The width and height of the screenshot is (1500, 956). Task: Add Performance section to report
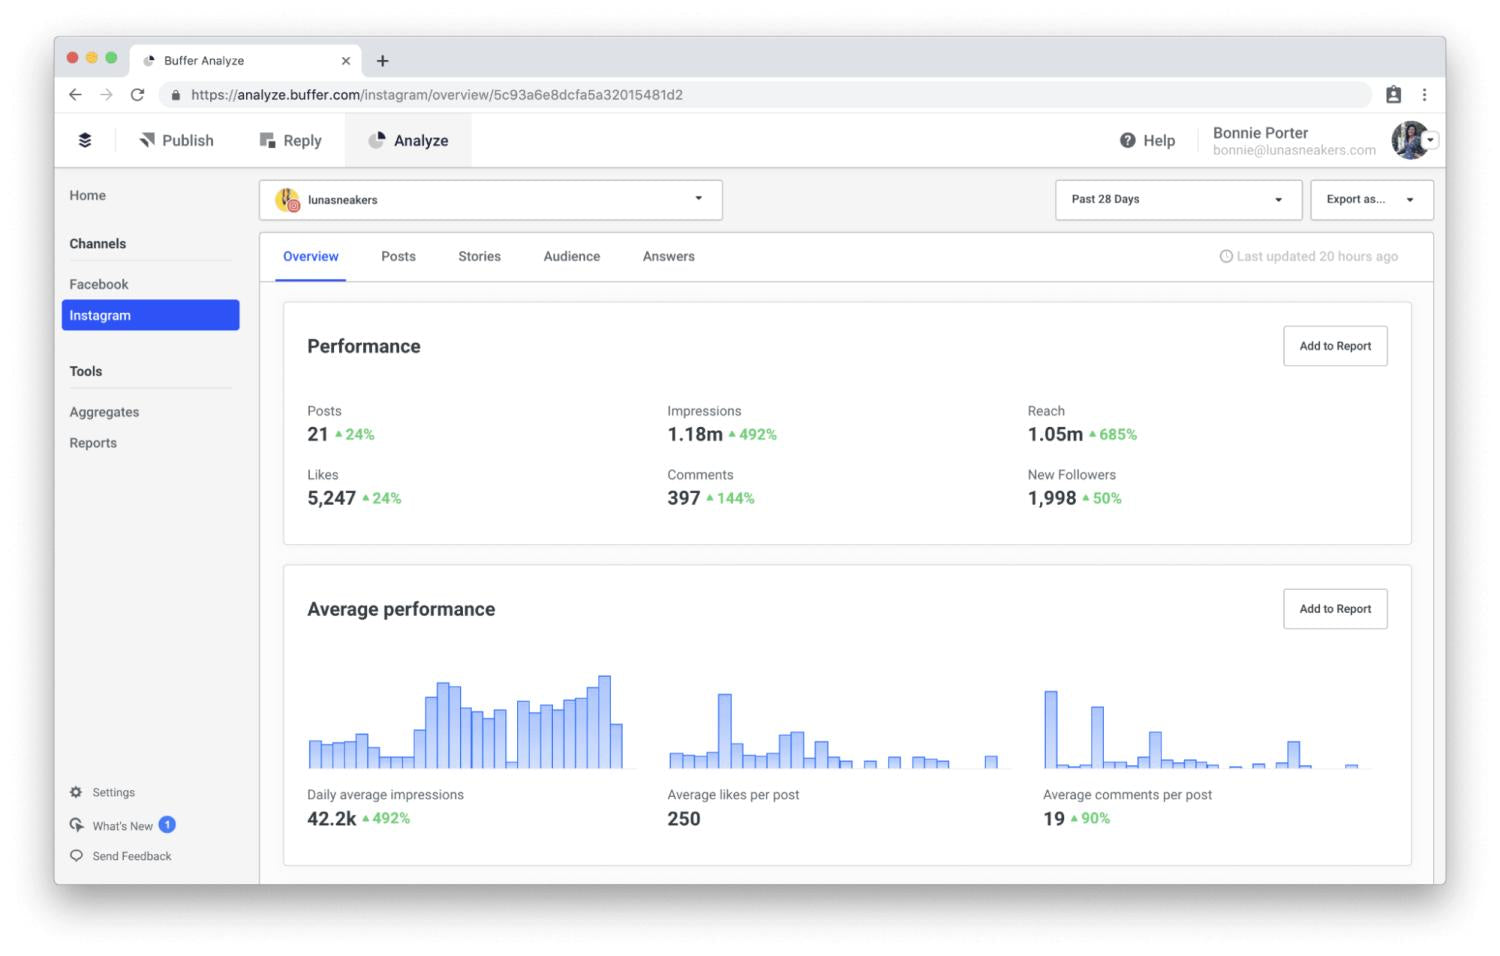[1334, 346]
